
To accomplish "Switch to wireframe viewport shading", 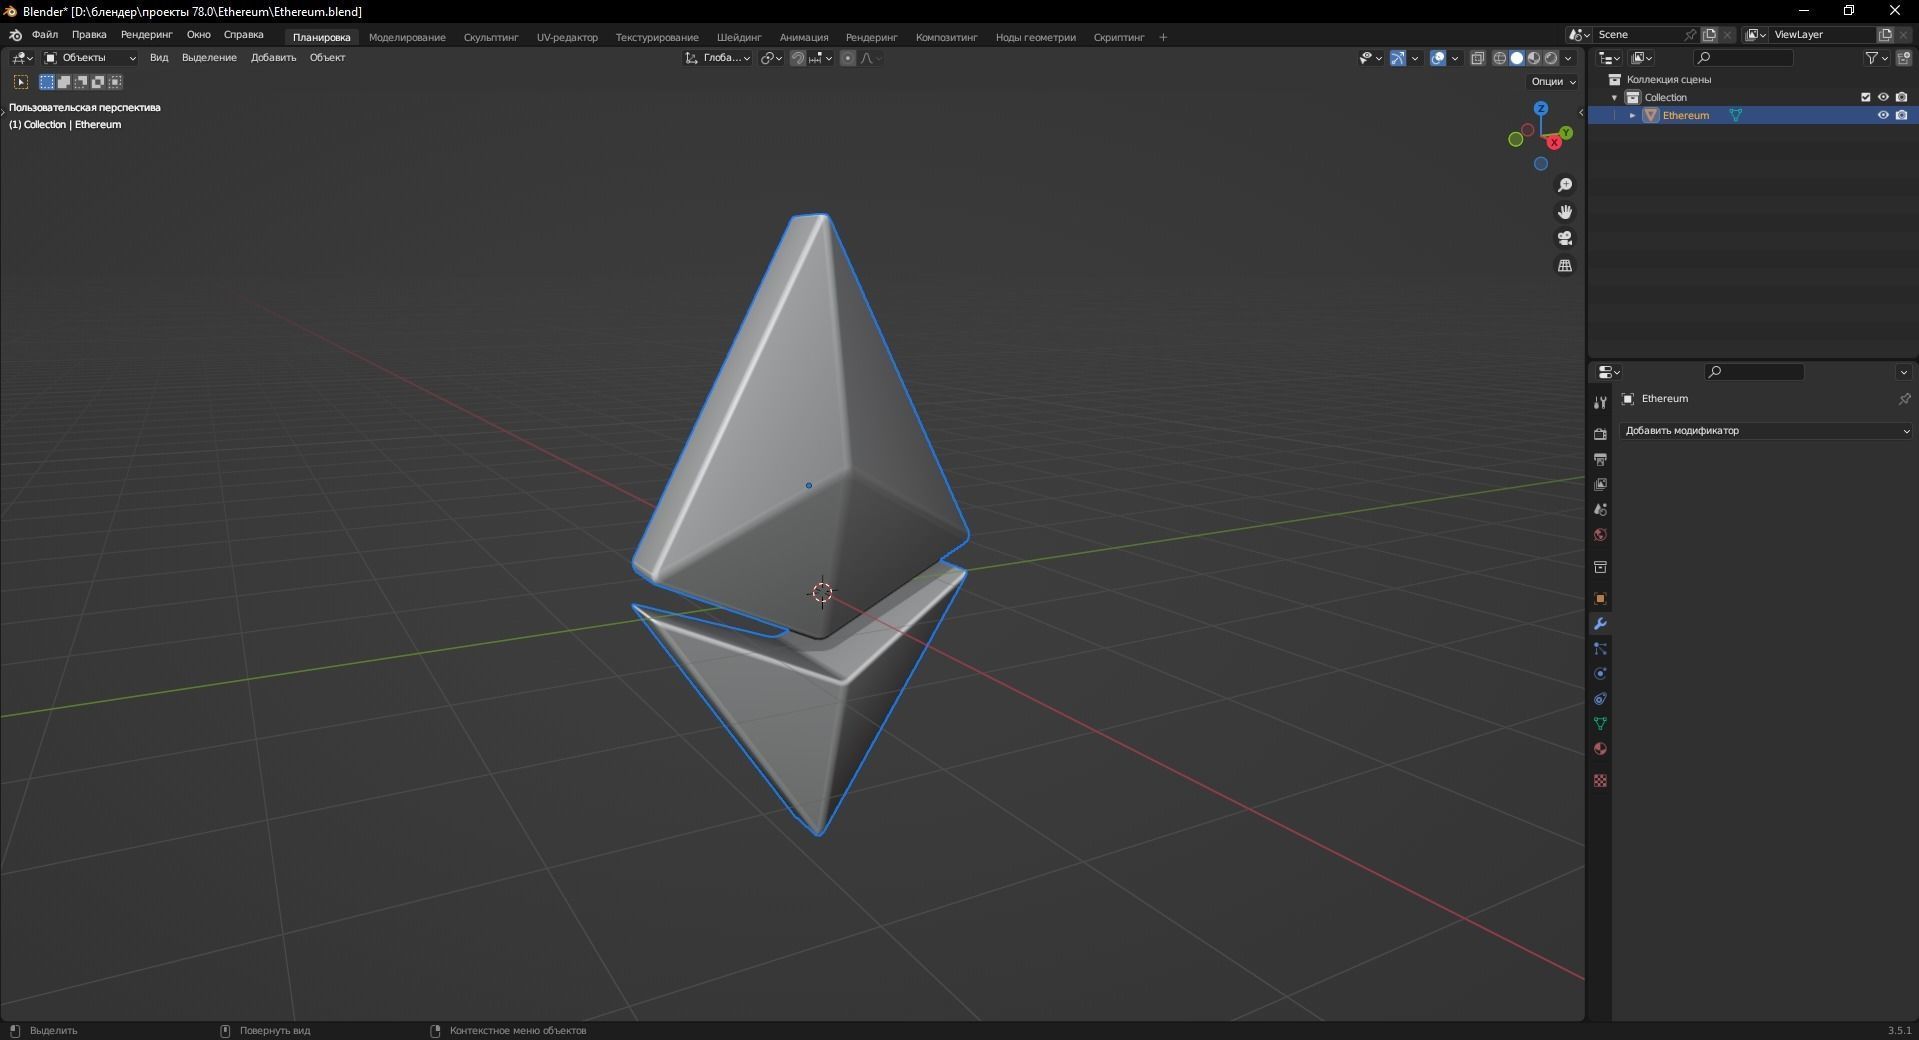I will (1500, 58).
